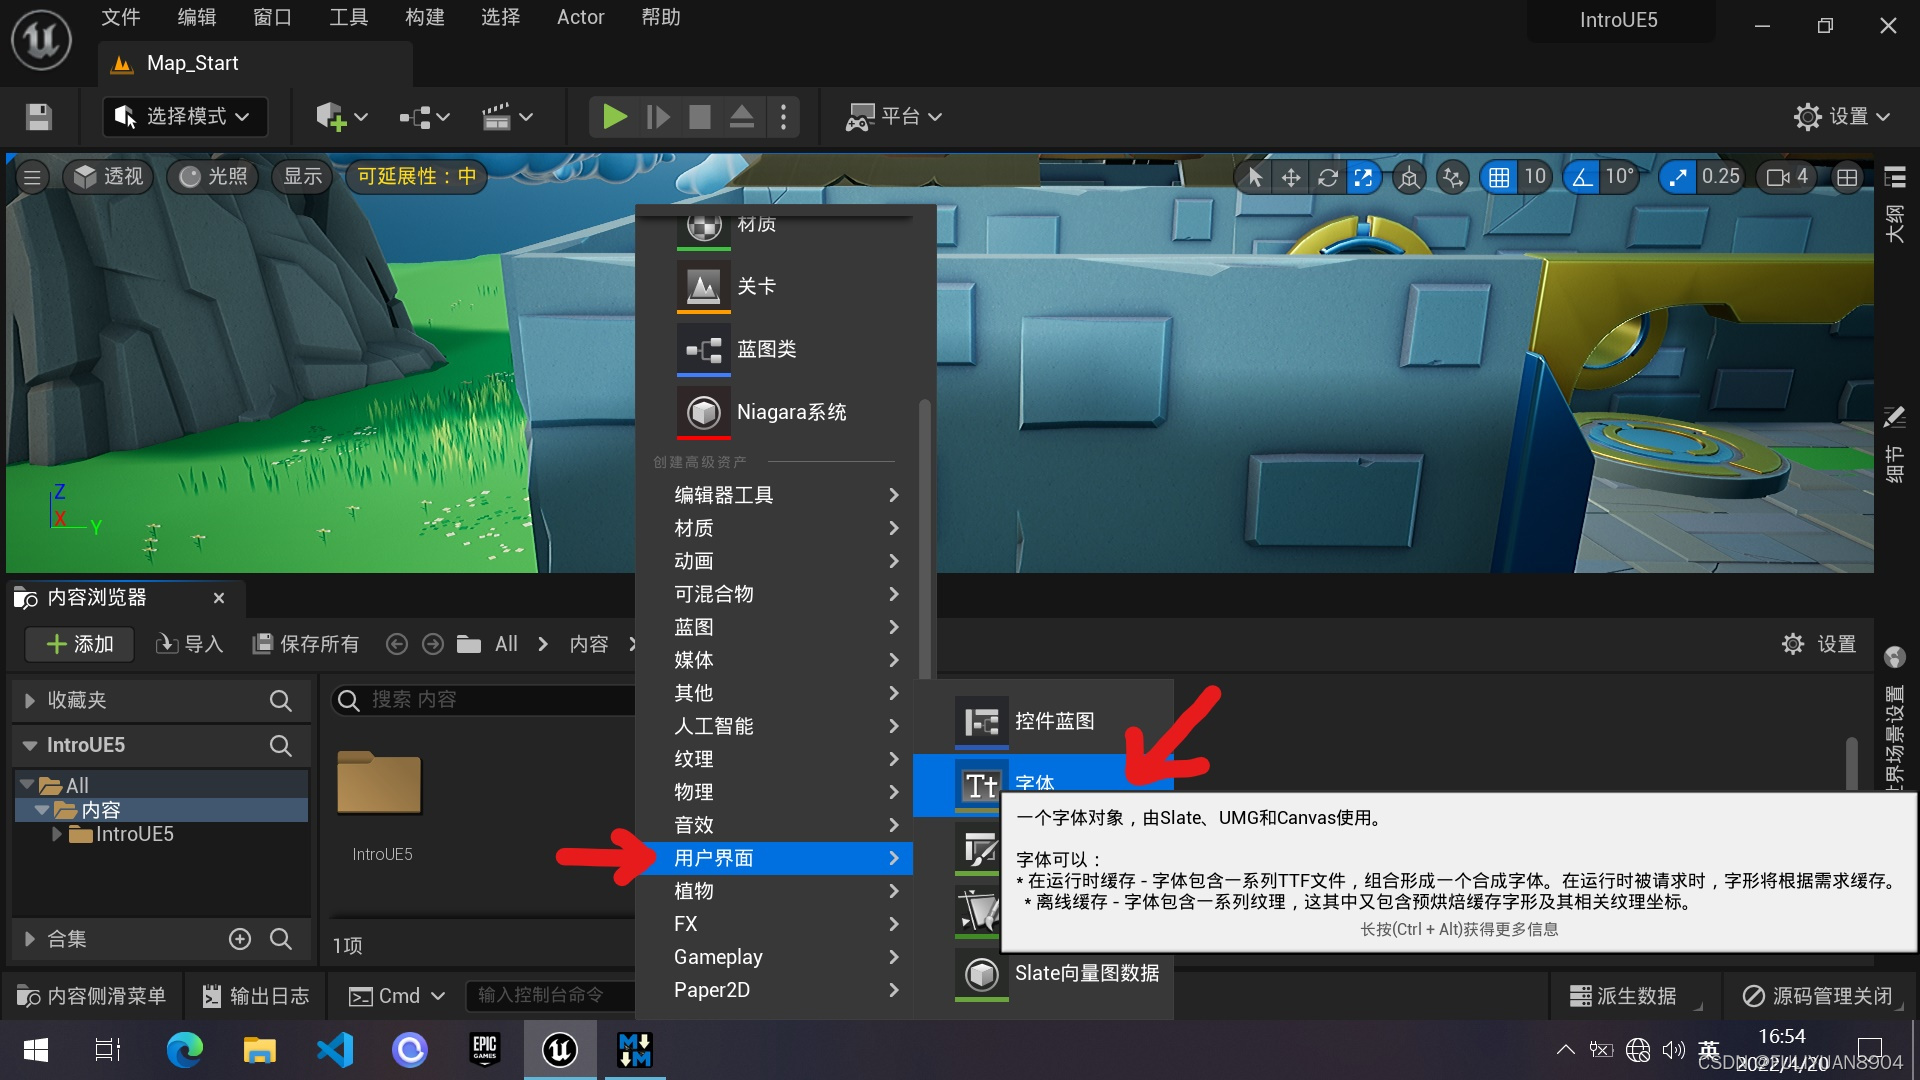The width and height of the screenshot is (1920, 1080).
Task: Expand the IntroUE5 folder tree item
Action: (x=57, y=834)
